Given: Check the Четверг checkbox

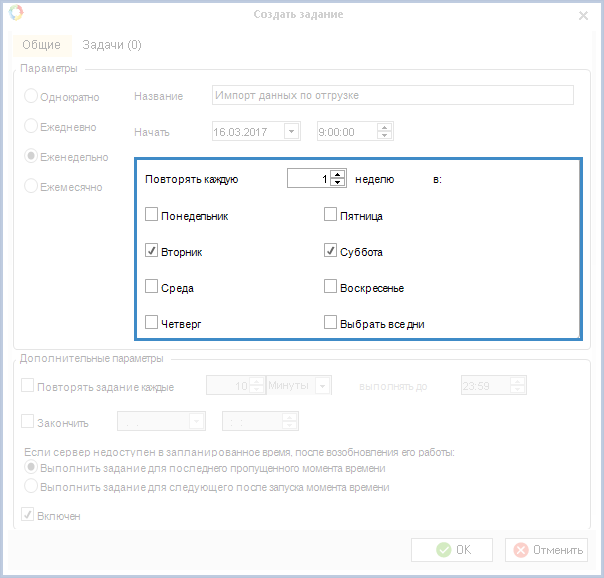Looking at the screenshot, I should 151,322.
